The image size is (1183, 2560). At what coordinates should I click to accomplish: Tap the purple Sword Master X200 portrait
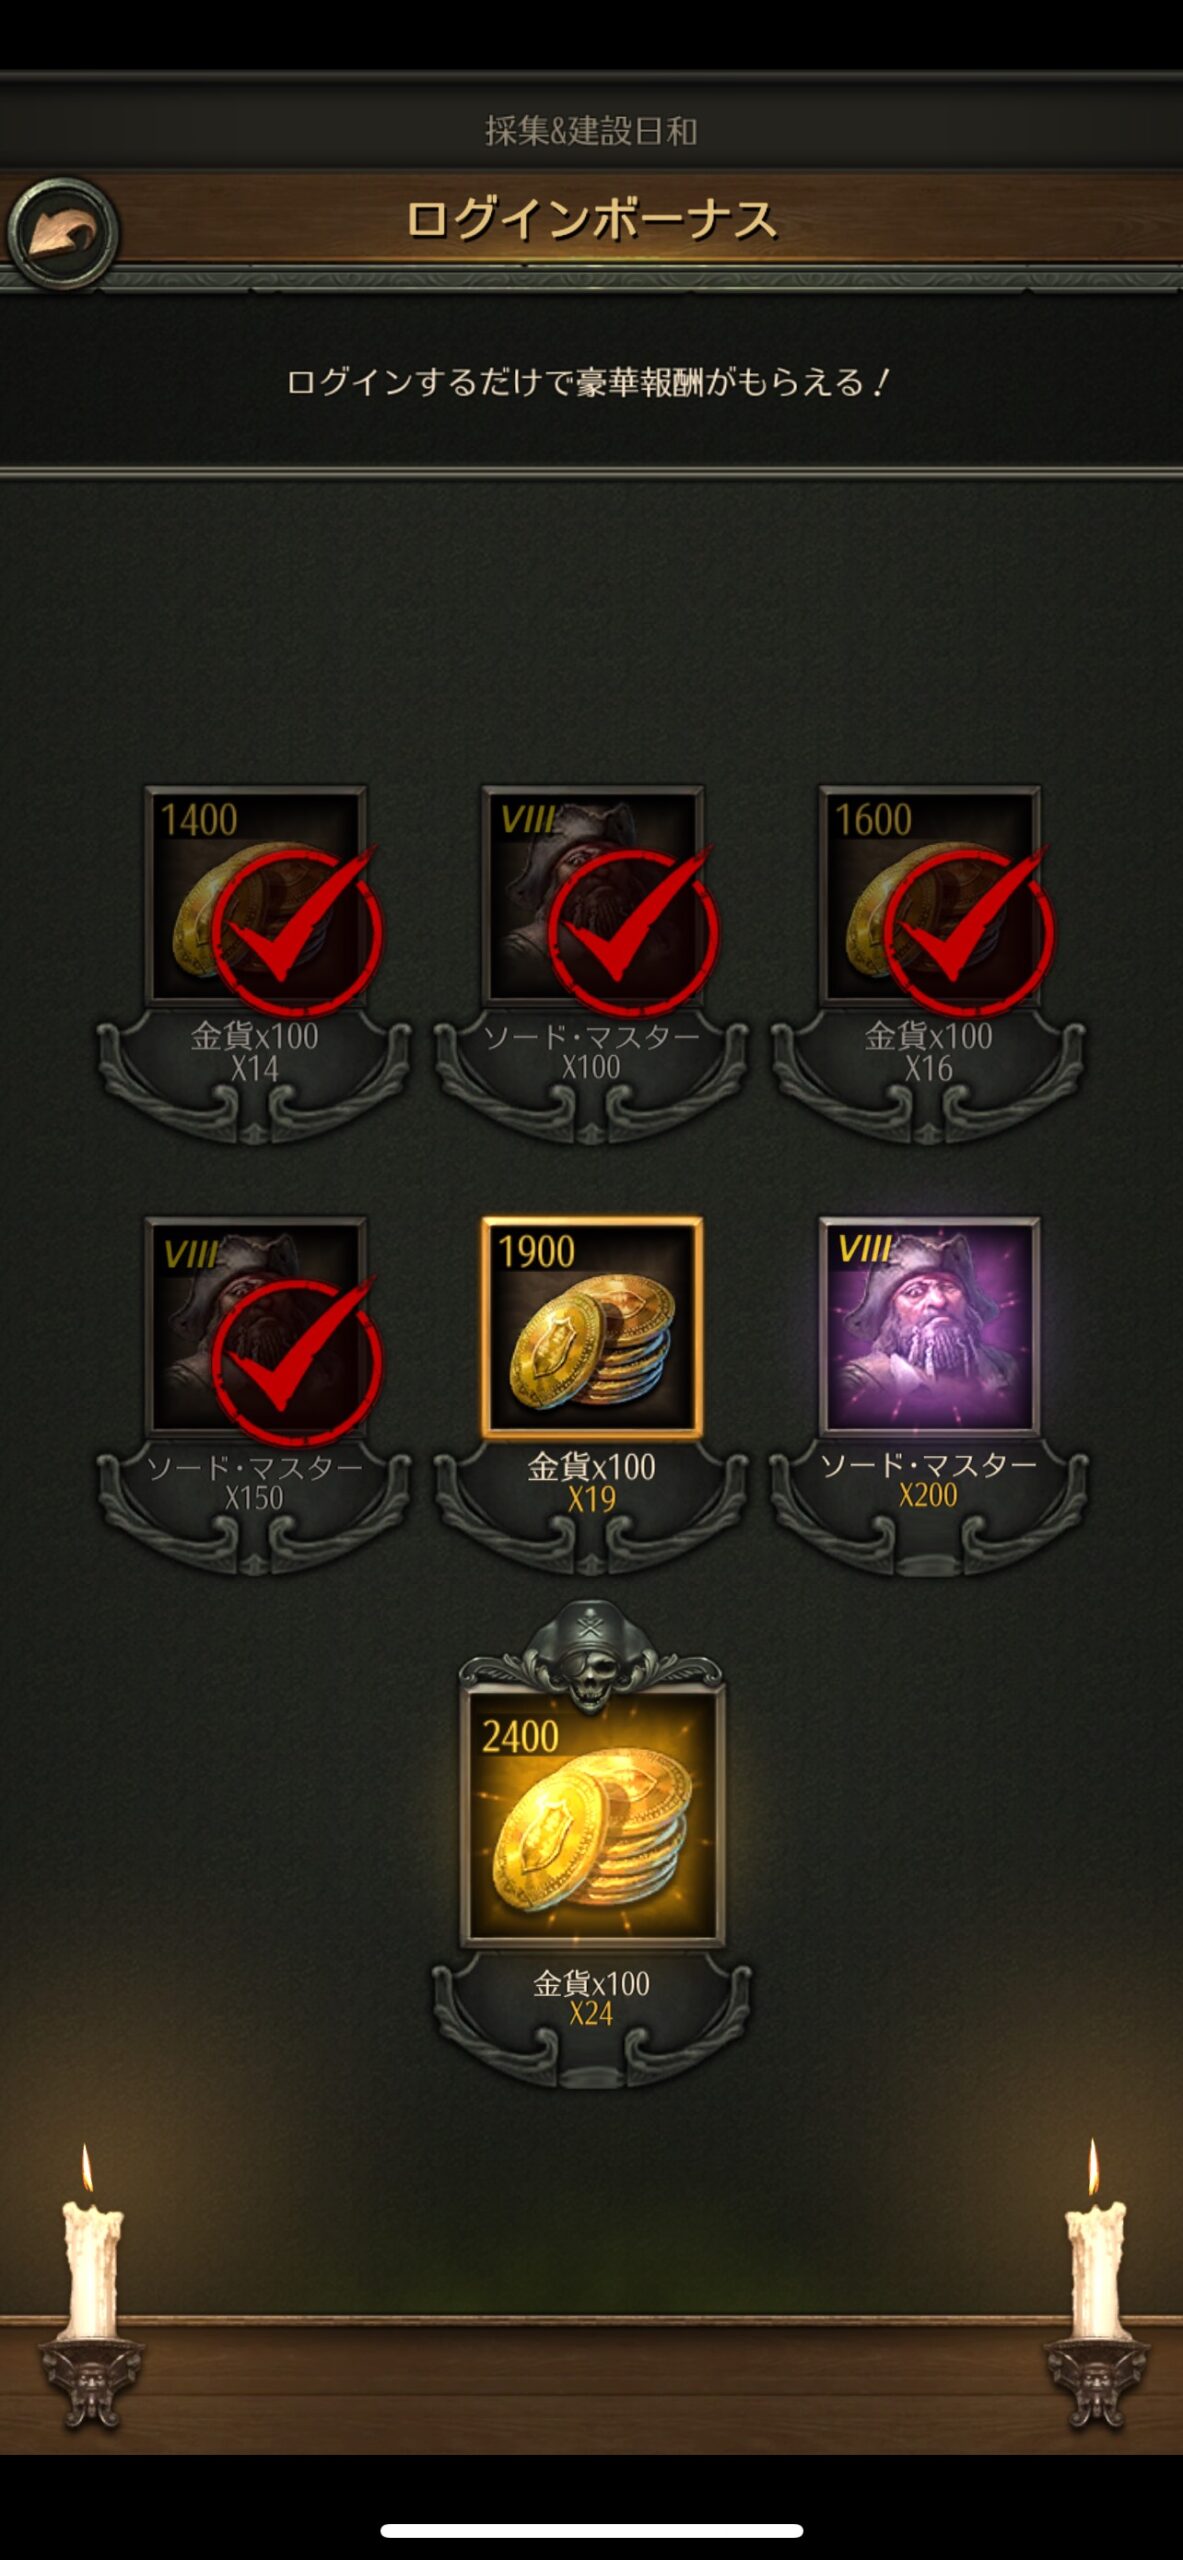(x=929, y=1326)
